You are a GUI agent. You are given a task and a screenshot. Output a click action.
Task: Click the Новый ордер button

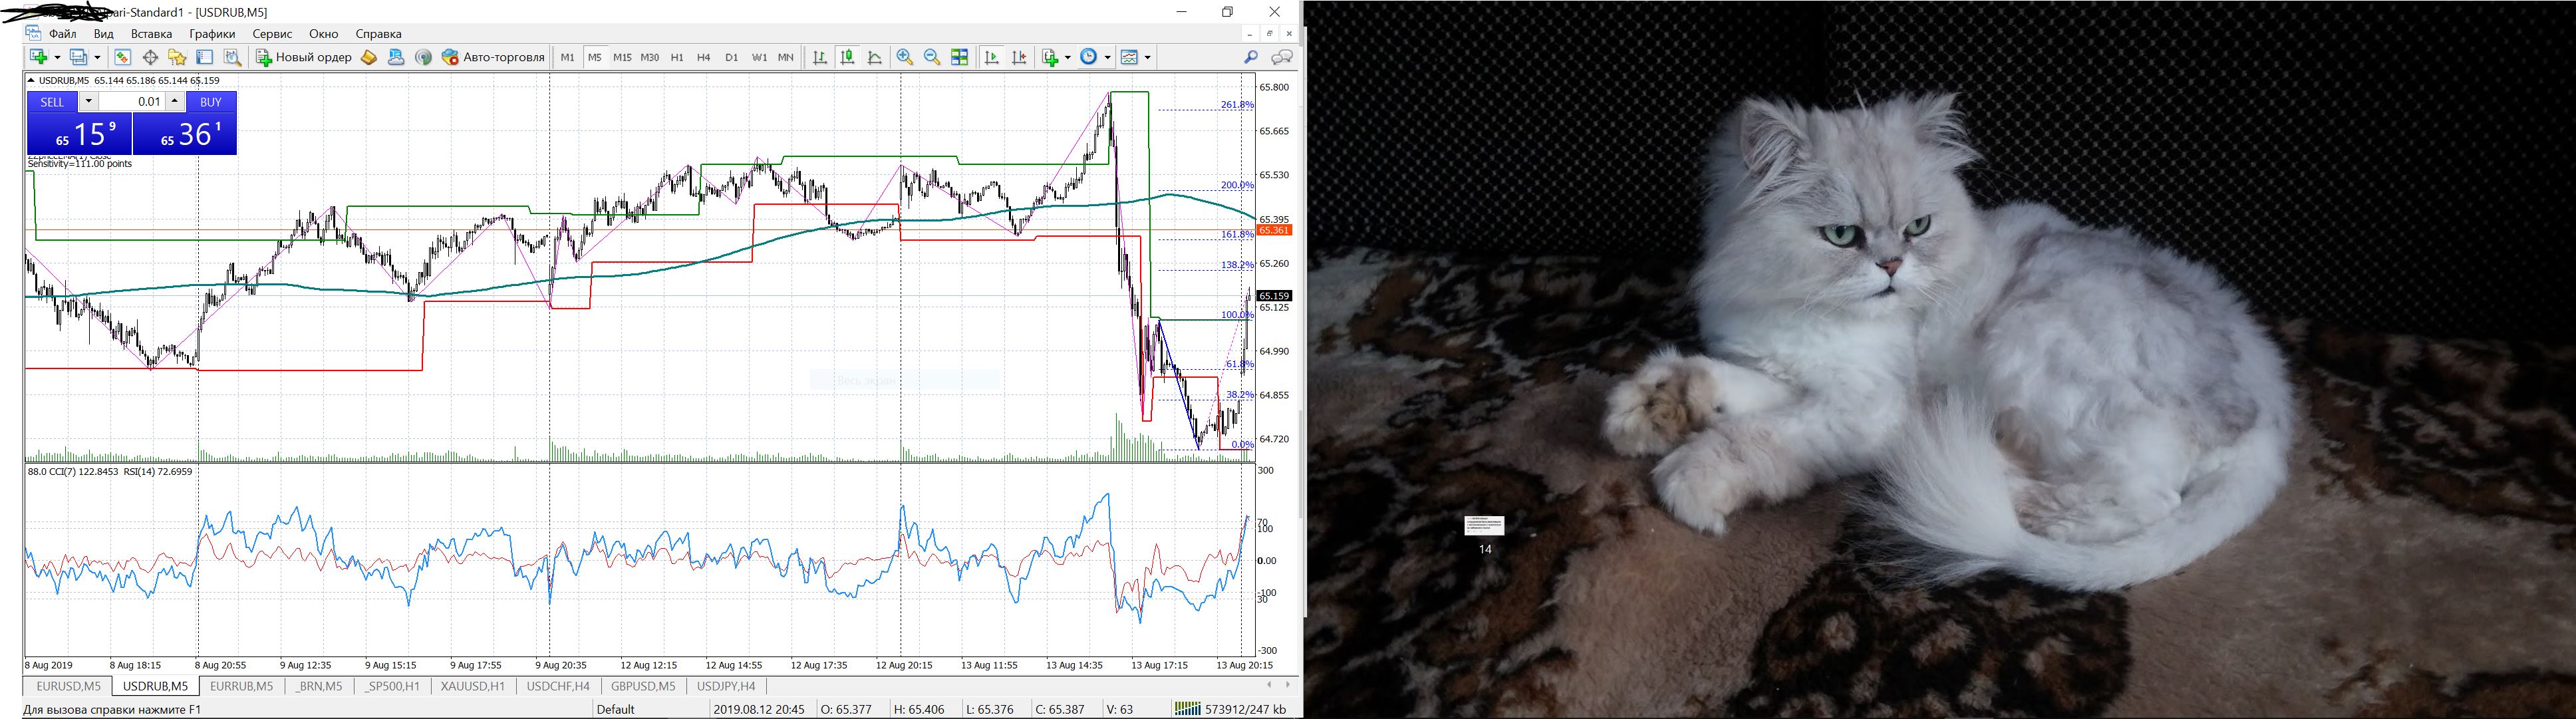304,57
